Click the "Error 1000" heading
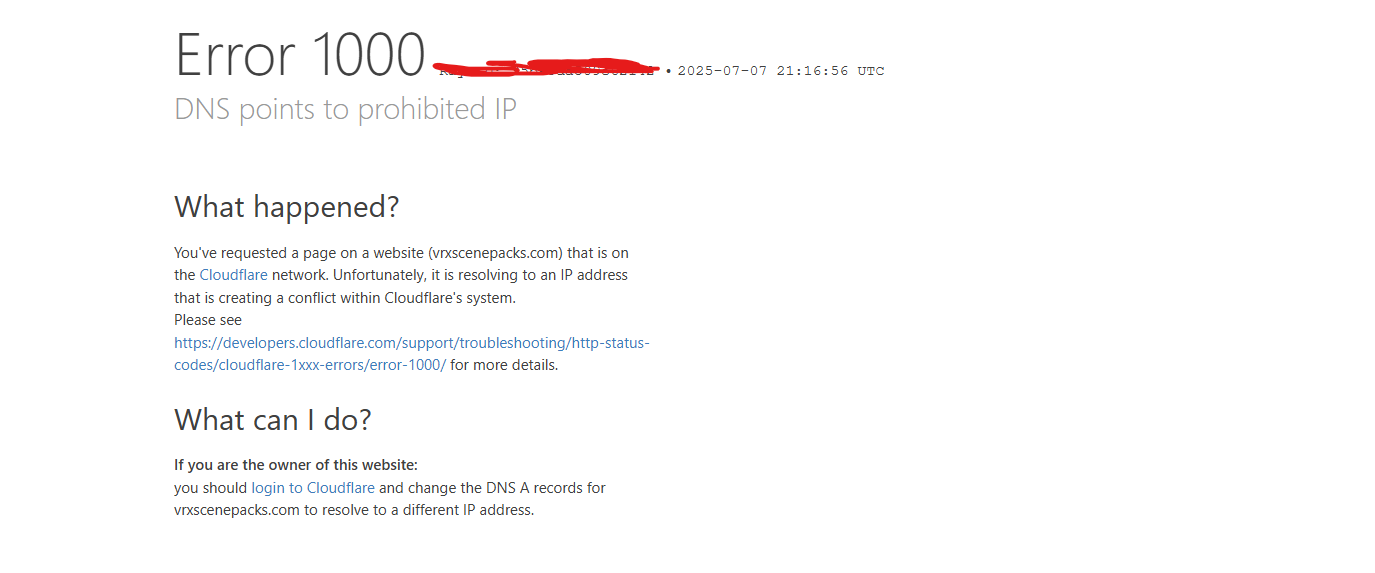Screen dimensions: 1375x573 [x=300, y=55]
